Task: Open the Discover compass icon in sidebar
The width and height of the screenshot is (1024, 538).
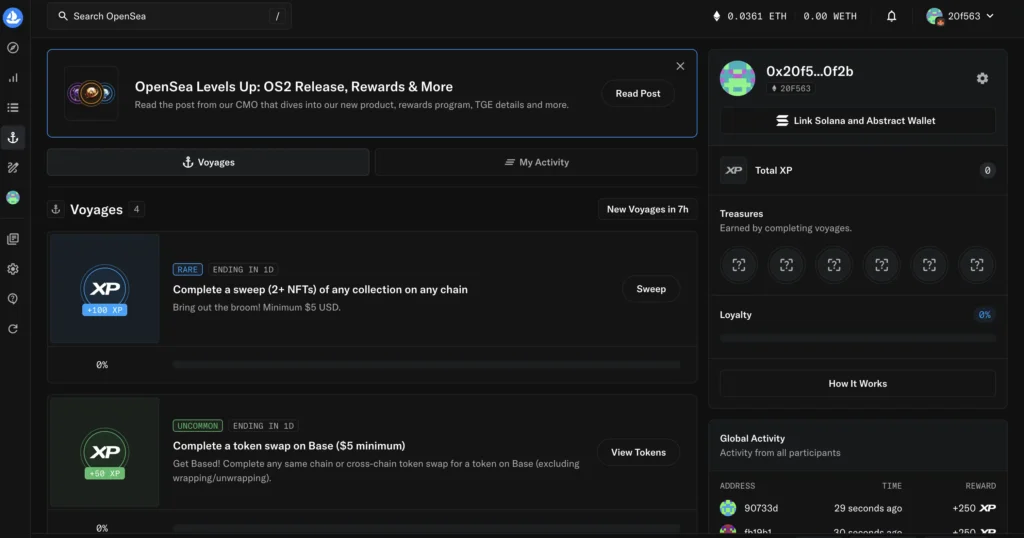Action: pyautogui.click(x=13, y=48)
